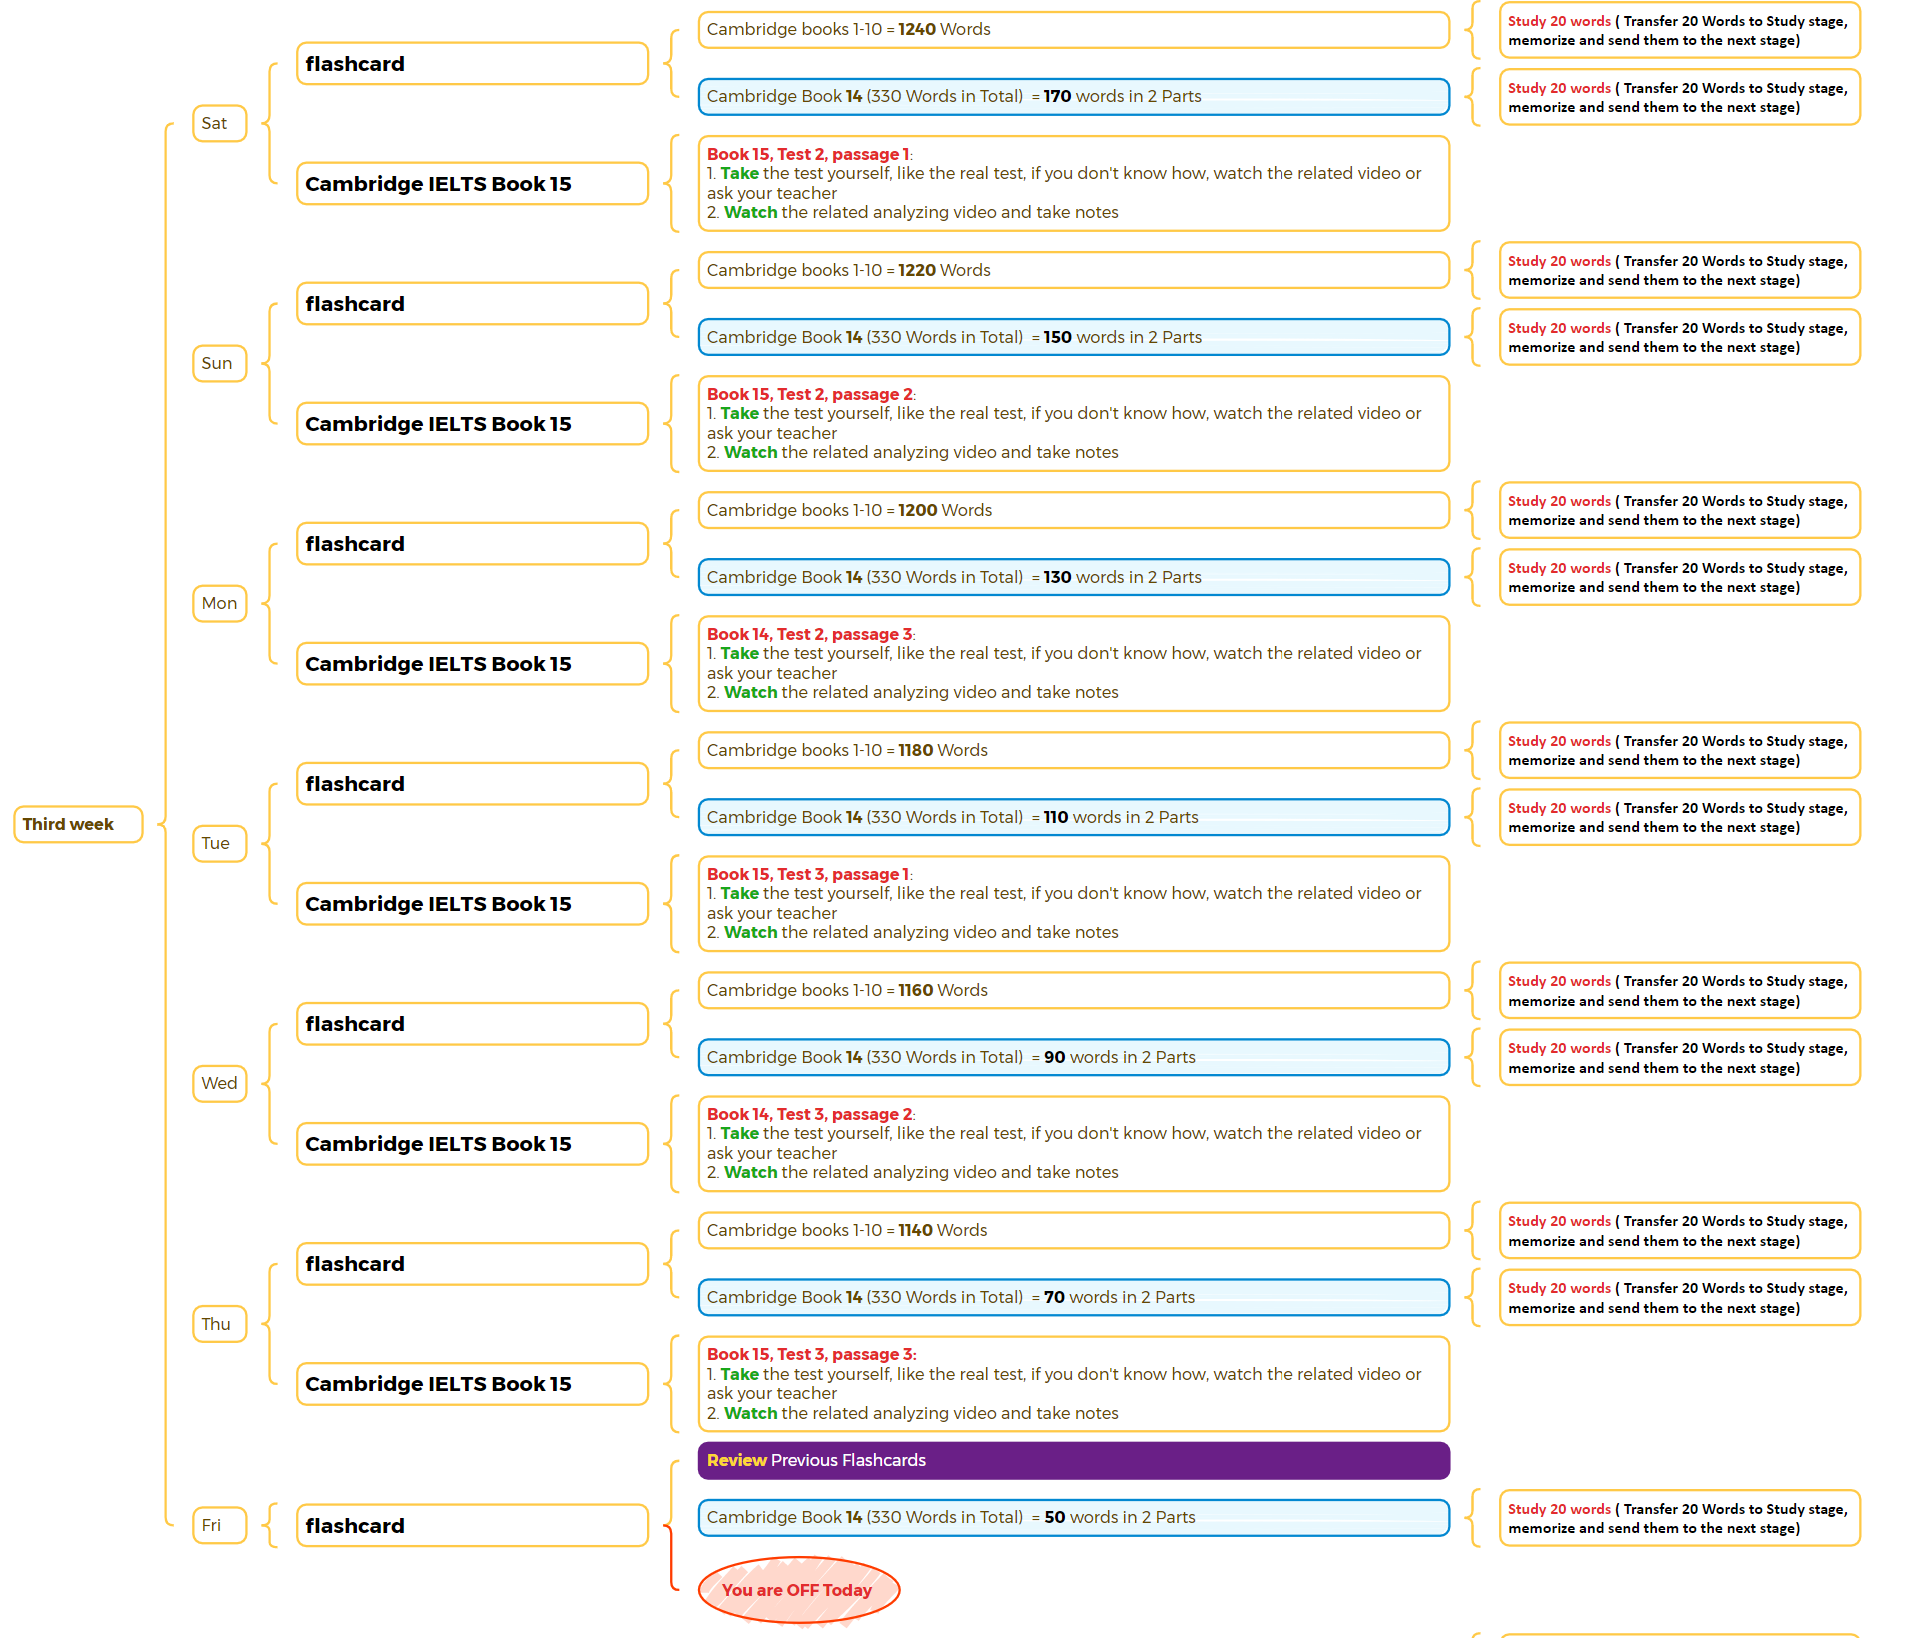1928x1638 pixels.
Task: Select the Book 14 50 words node
Action: [1074, 1517]
